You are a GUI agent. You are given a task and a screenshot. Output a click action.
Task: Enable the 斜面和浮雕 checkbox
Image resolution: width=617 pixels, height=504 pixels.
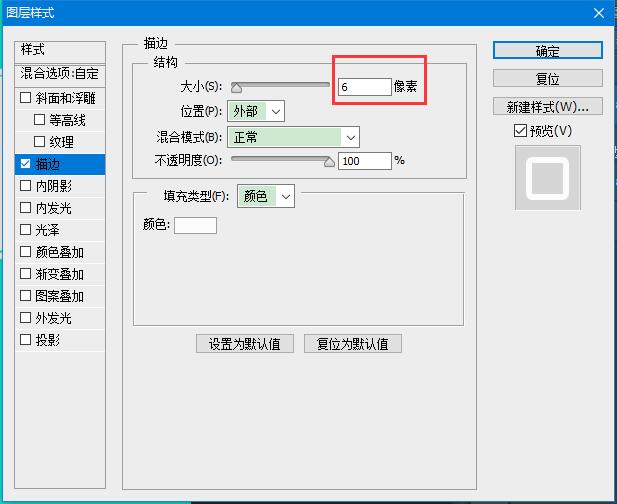click(x=26, y=98)
